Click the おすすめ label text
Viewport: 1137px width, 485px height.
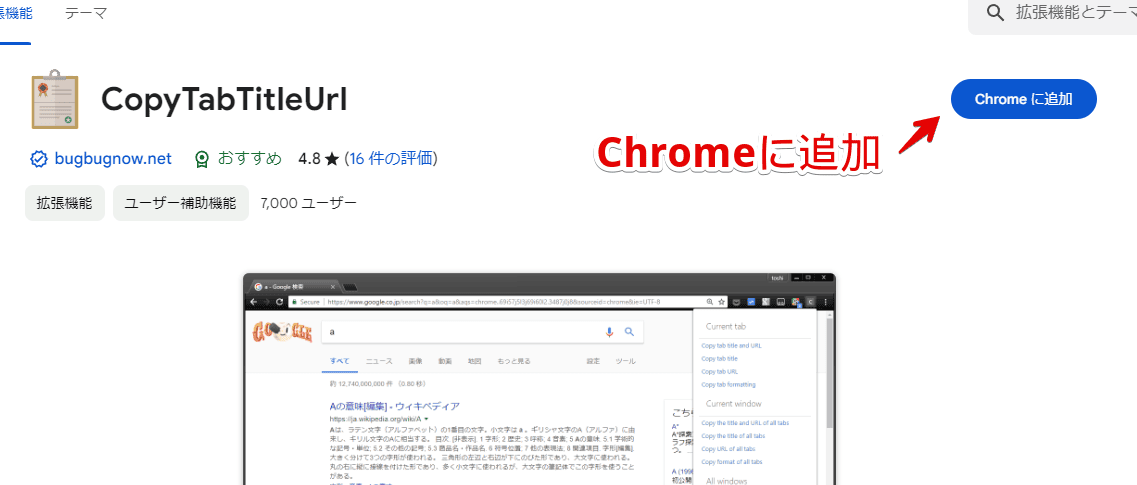pos(249,158)
